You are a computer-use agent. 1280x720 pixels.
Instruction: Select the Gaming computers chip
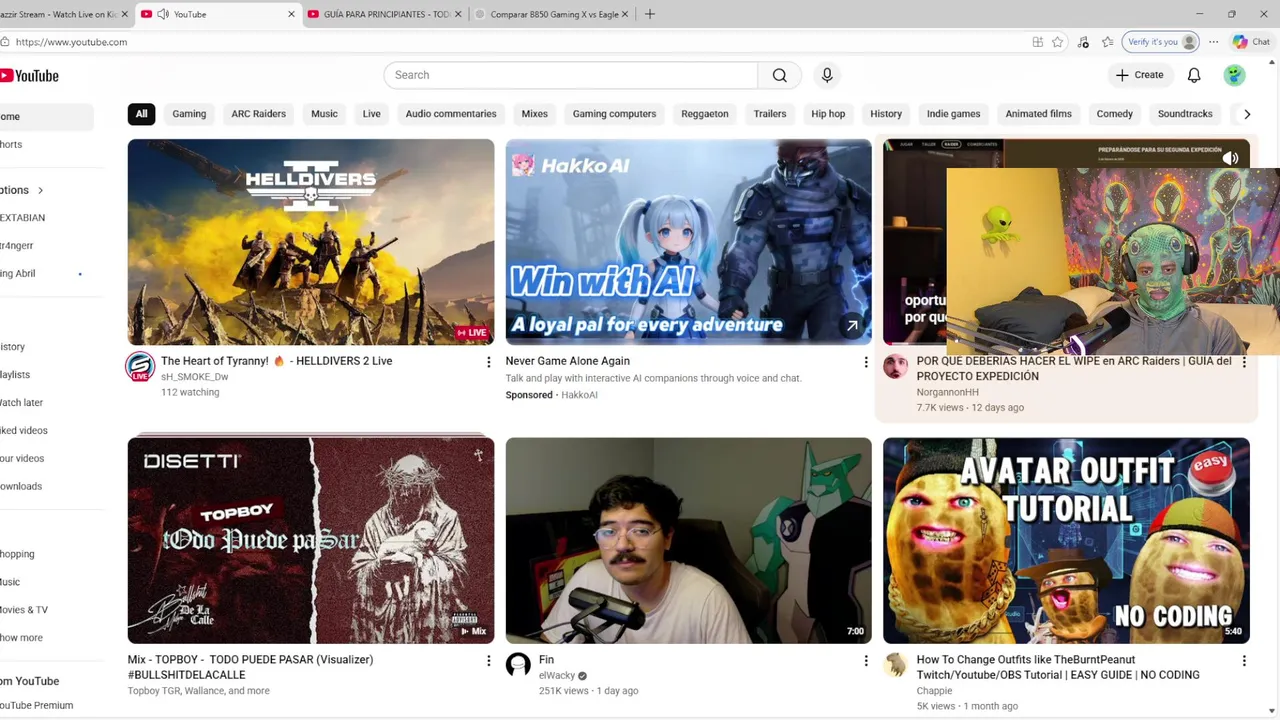[x=614, y=114]
